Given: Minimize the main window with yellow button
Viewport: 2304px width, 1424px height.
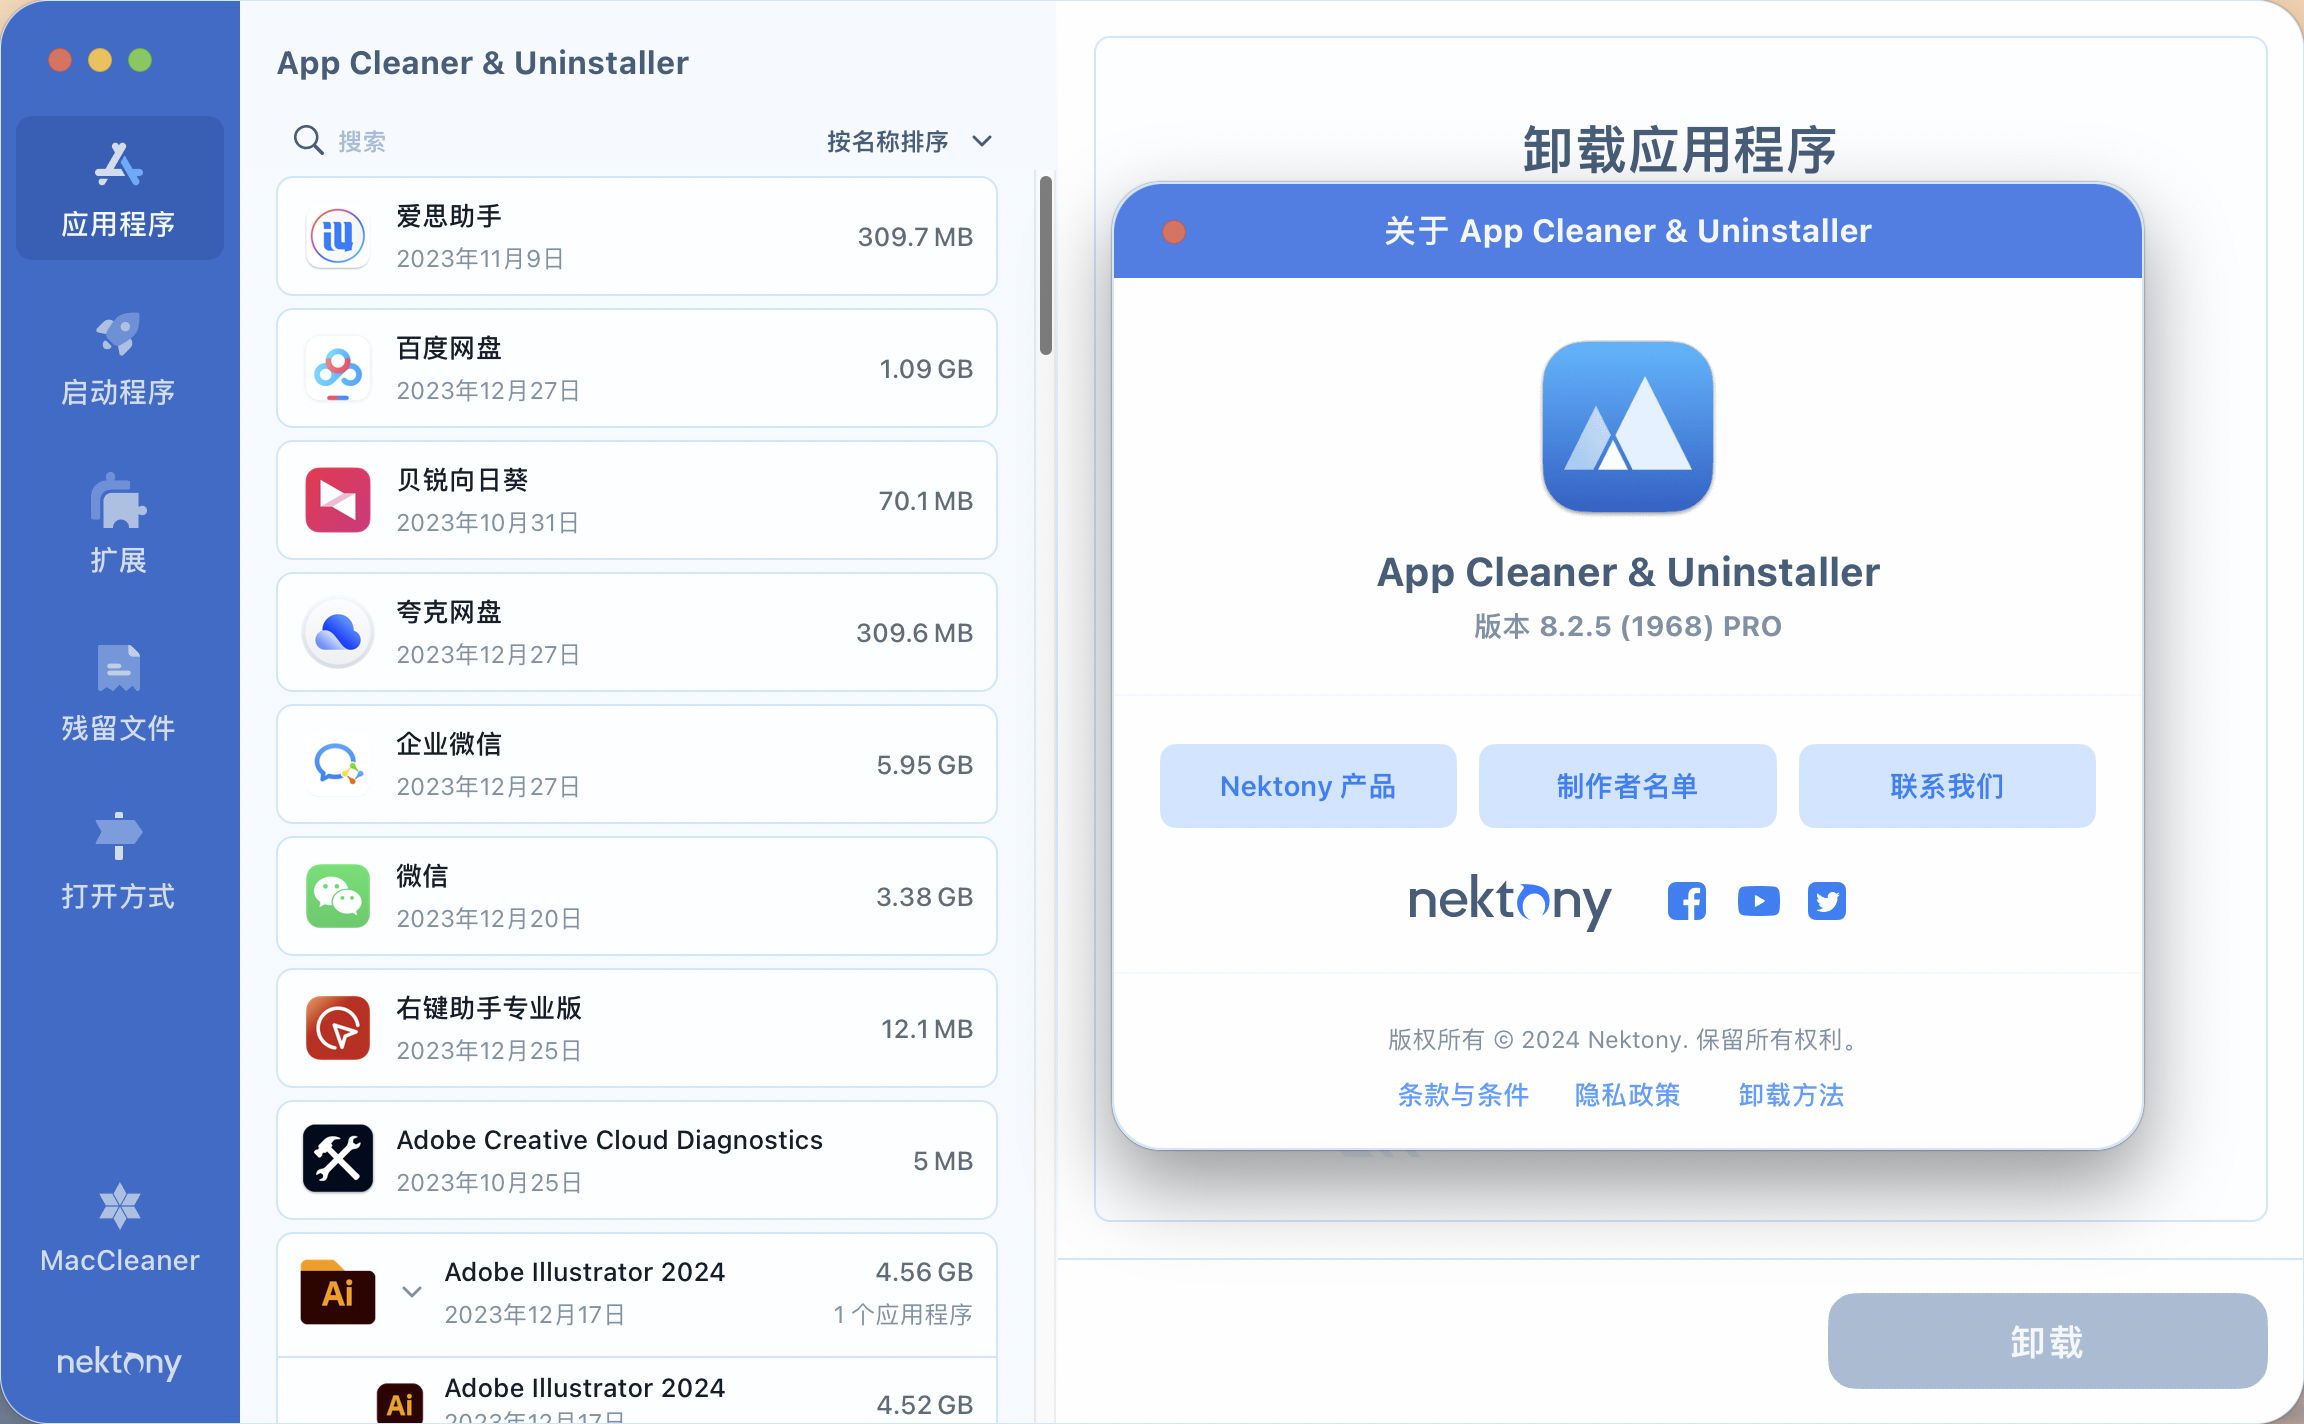Looking at the screenshot, I should click(100, 60).
